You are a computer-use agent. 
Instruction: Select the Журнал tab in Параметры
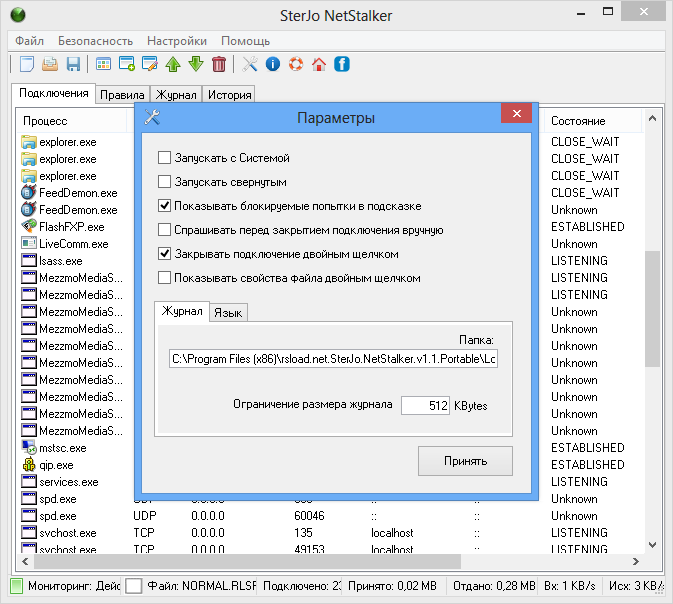[x=182, y=311]
